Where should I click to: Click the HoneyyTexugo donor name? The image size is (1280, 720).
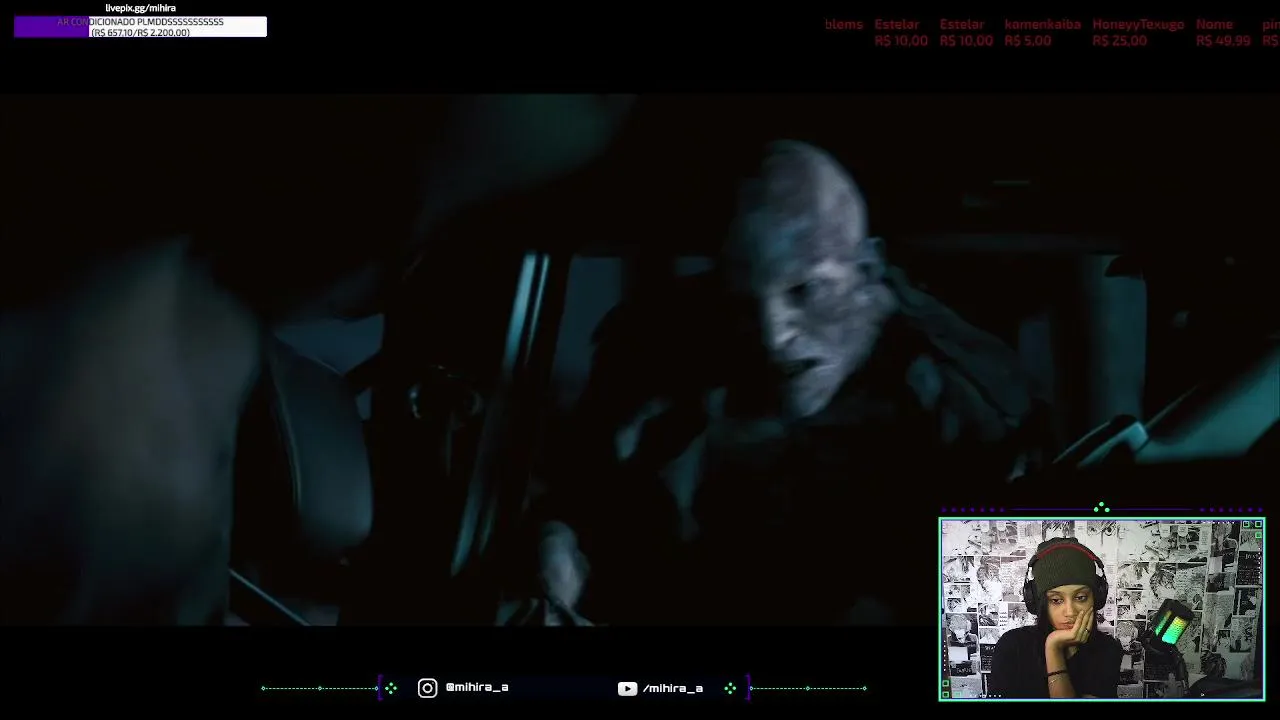[x=1138, y=24]
